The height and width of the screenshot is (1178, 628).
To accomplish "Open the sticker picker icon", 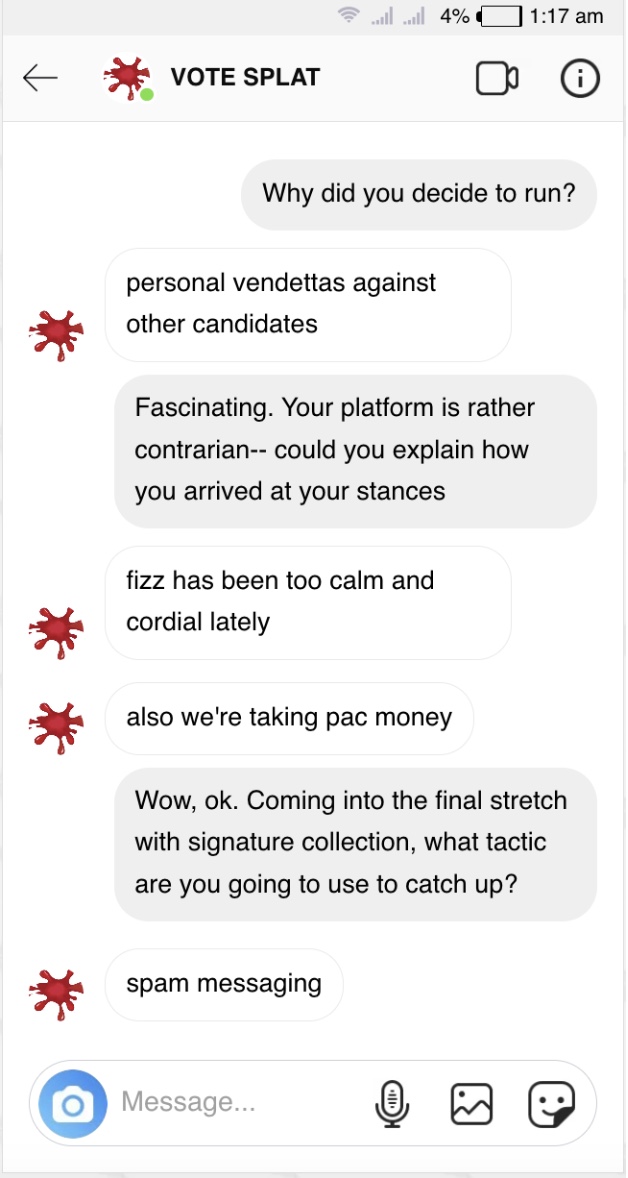I will pyautogui.click(x=552, y=1104).
